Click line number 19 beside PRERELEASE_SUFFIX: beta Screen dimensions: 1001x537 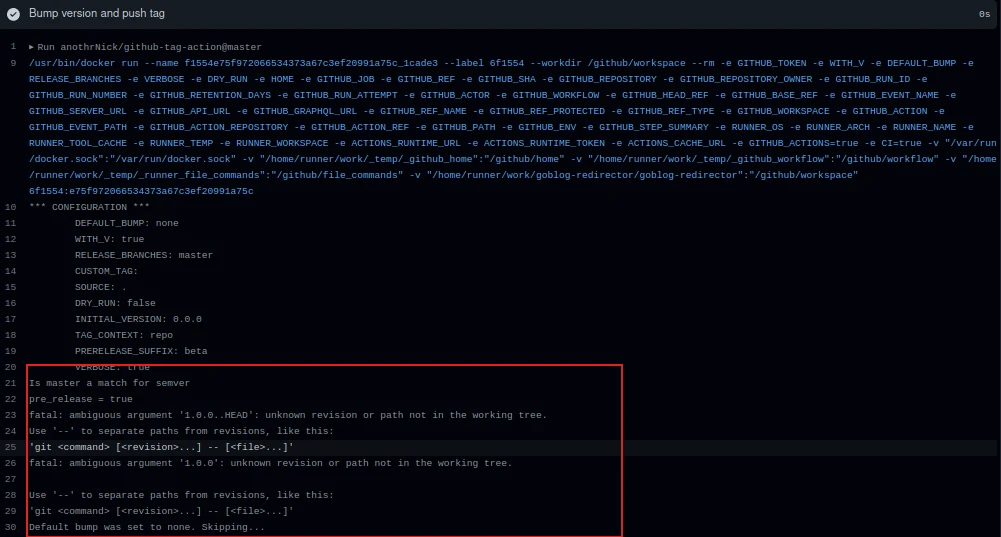coord(10,351)
